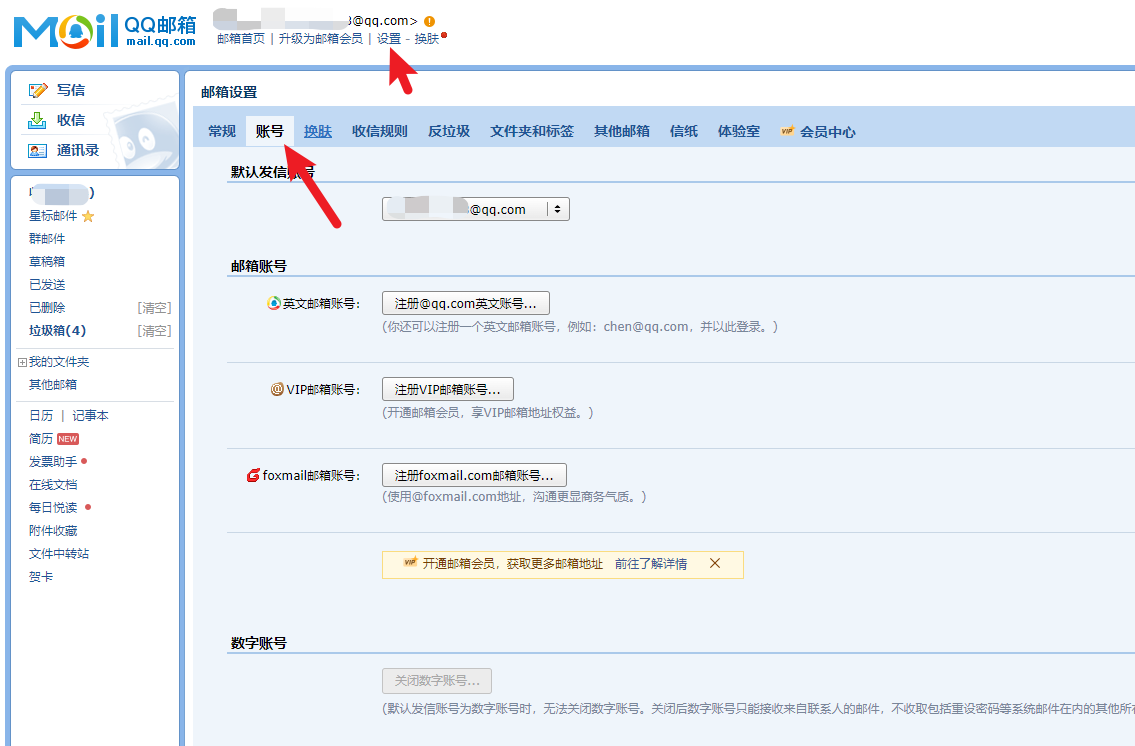Screen dimensions: 1135x746
Task: Click the contacts card icon beside 通讯录
Action: (x=37, y=151)
